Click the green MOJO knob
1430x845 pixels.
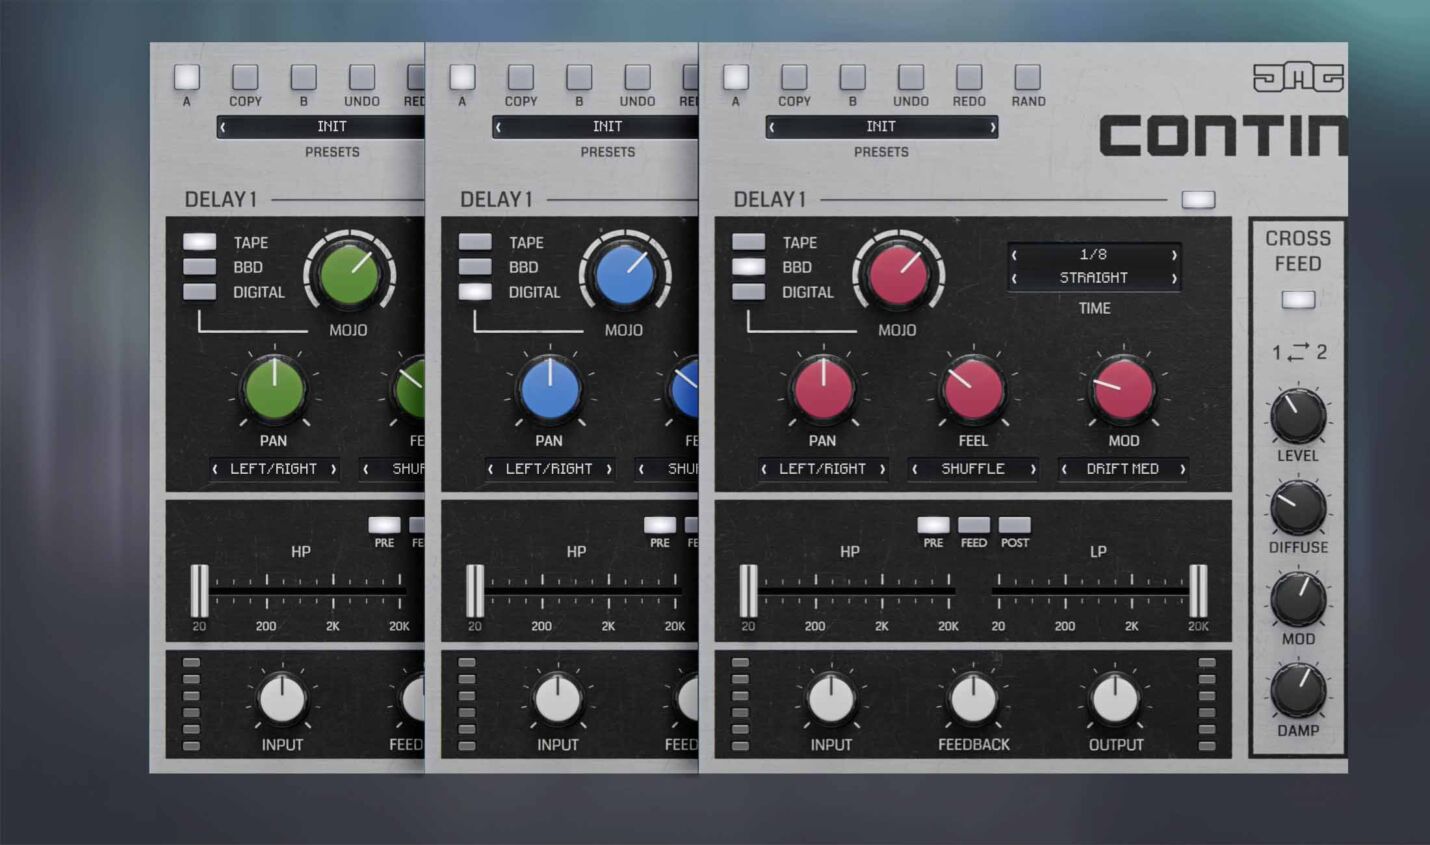[x=349, y=274]
